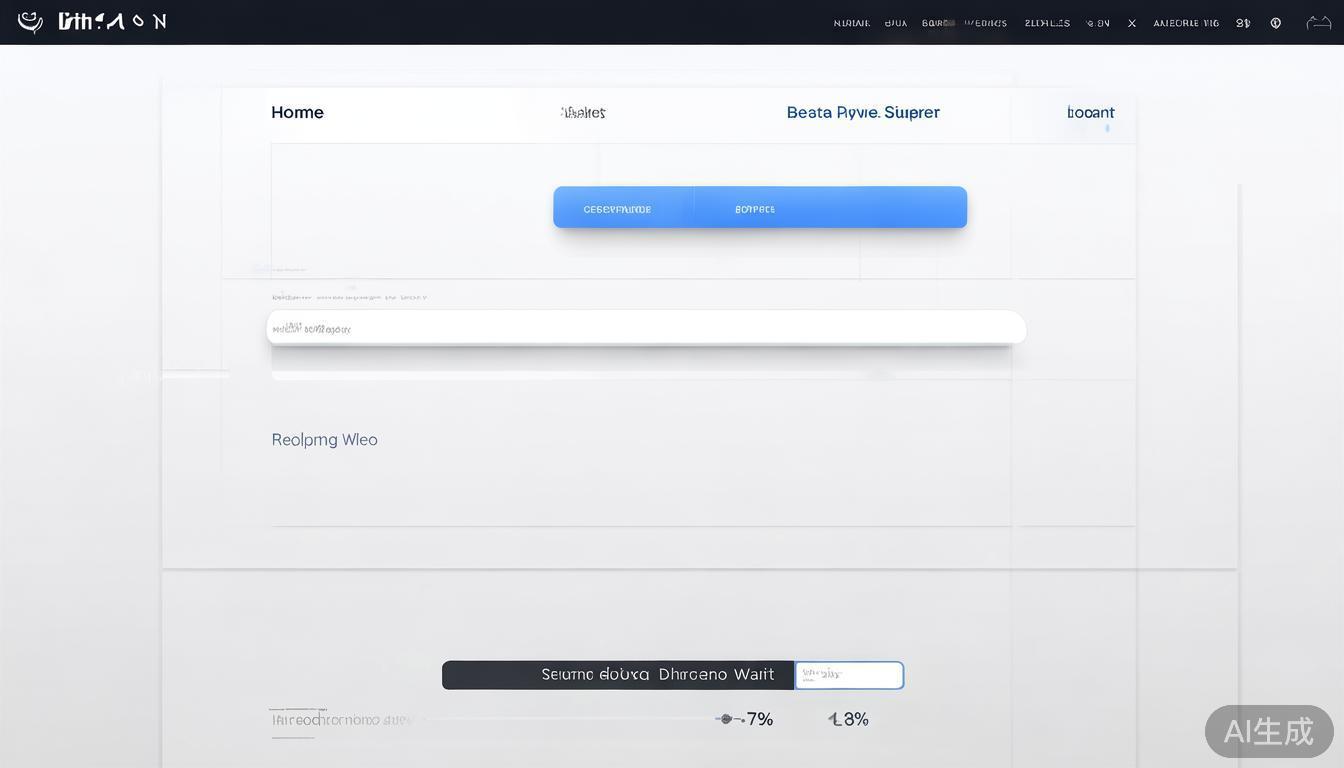Click the dark Seiurno doubxa Dhrceno Warit button
The width and height of the screenshot is (1344, 768).
tap(618, 675)
